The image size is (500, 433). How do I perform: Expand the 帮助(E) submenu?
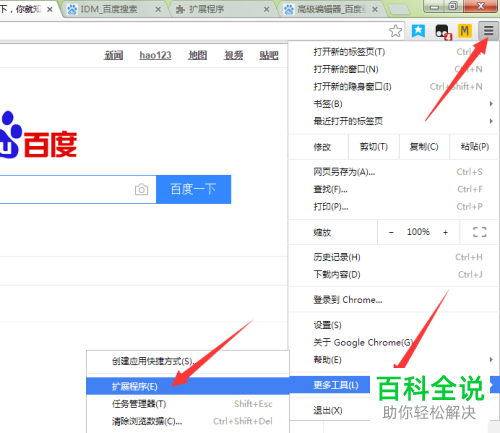tap(393, 360)
